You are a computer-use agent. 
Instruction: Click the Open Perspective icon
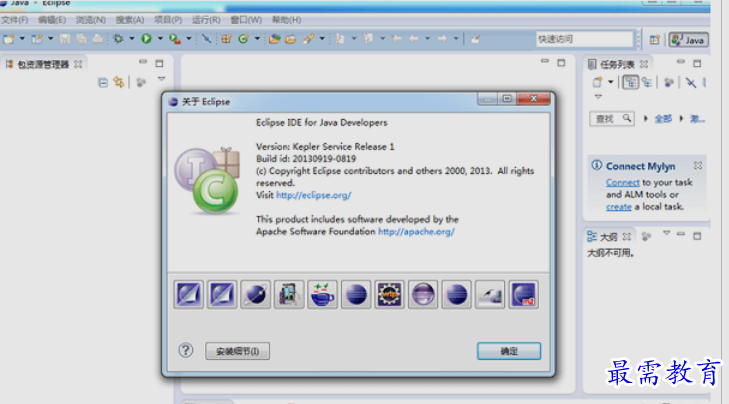click(655, 40)
